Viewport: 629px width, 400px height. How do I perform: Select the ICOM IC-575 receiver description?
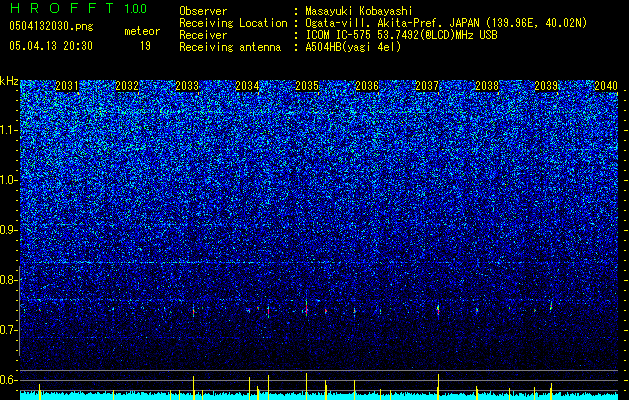click(x=401, y=35)
